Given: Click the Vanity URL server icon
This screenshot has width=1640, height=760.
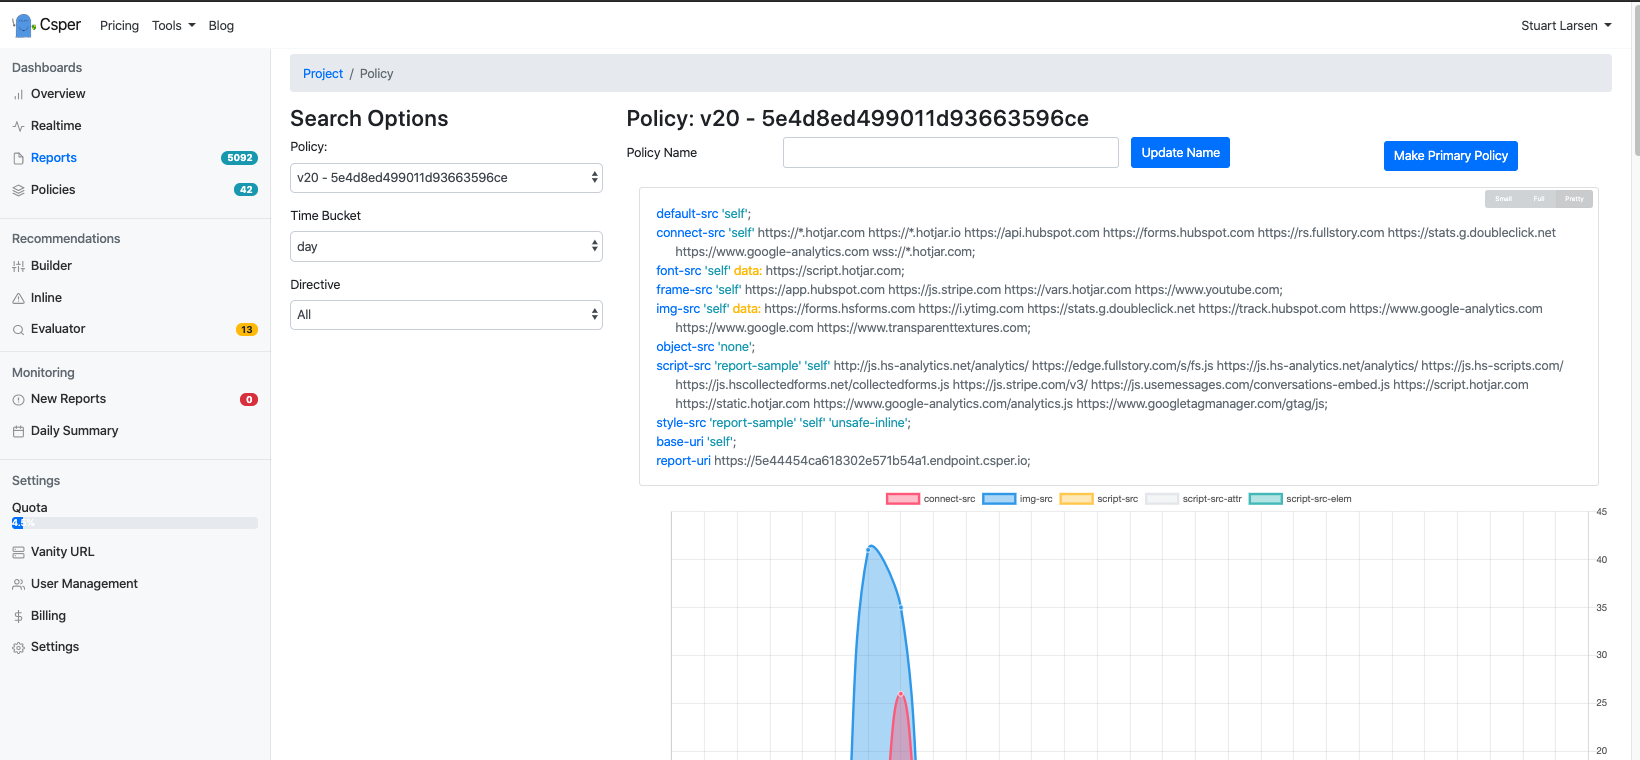Looking at the screenshot, I should (18, 552).
